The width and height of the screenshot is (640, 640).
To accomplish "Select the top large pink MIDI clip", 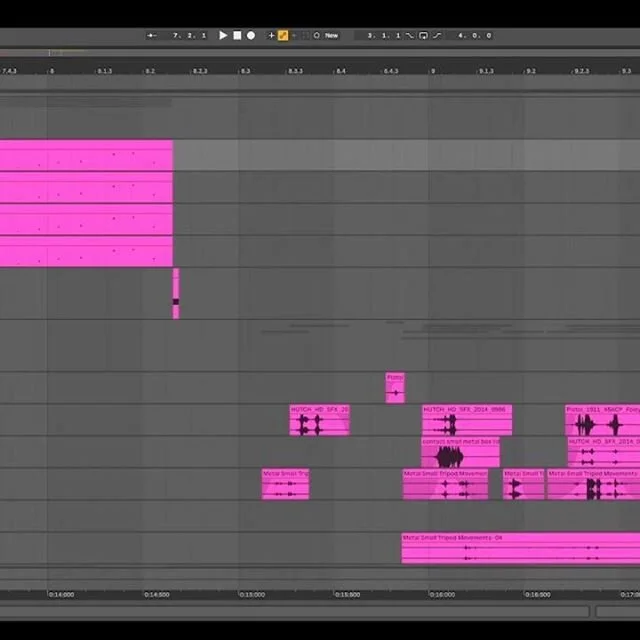I will [x=86, y=156].
